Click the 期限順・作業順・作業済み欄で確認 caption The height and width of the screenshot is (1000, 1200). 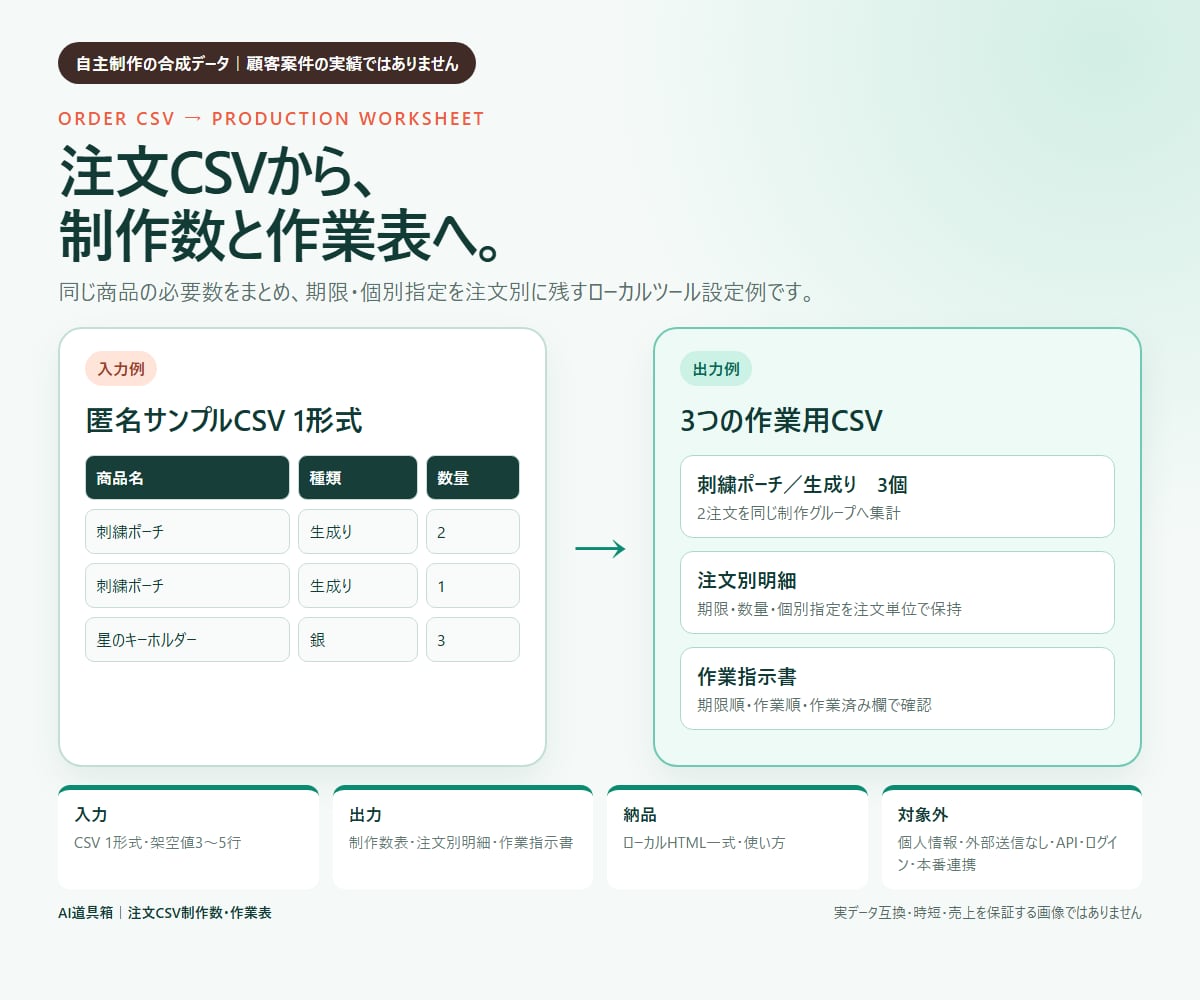814,705
